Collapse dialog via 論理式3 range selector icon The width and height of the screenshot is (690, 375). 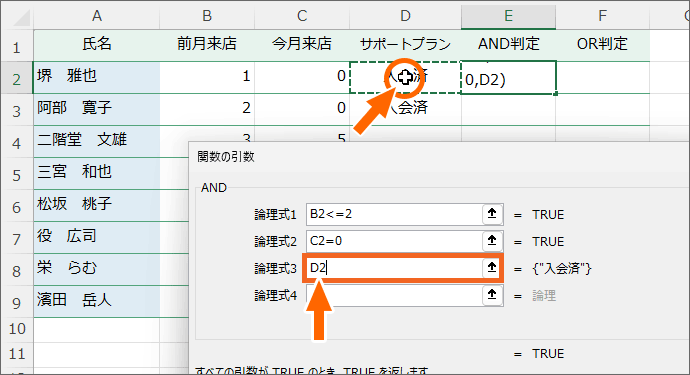tap(492, 268)
